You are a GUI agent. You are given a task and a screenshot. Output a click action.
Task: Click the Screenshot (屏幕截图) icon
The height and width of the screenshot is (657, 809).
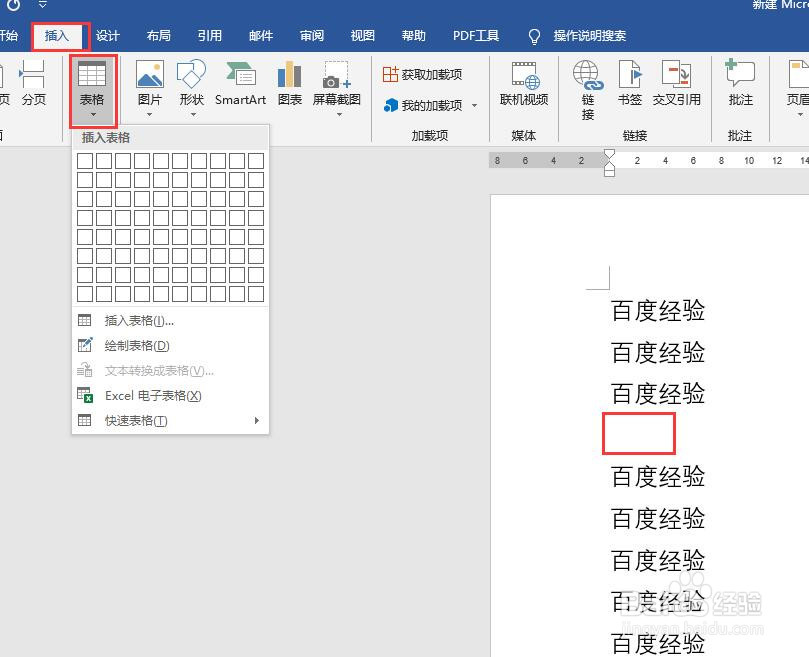click(x=336, y=75)
